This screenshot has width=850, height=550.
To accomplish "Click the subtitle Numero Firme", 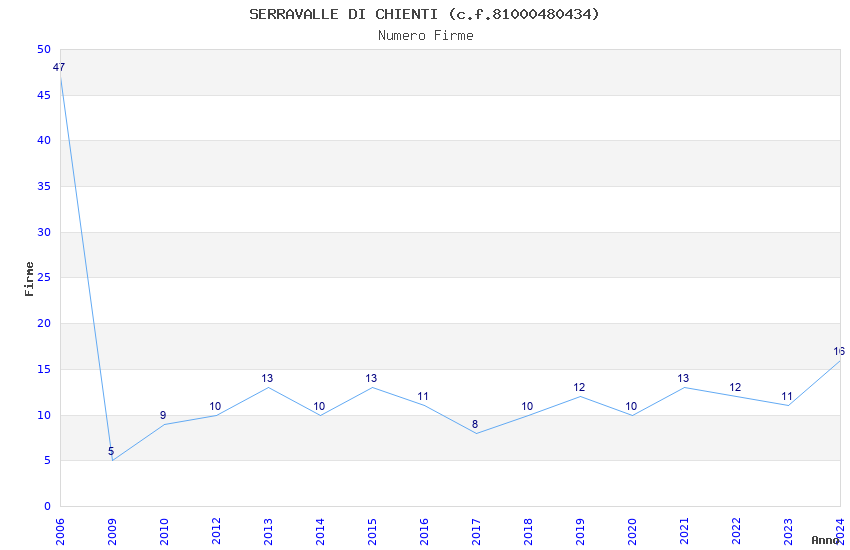I will [426, 36].
